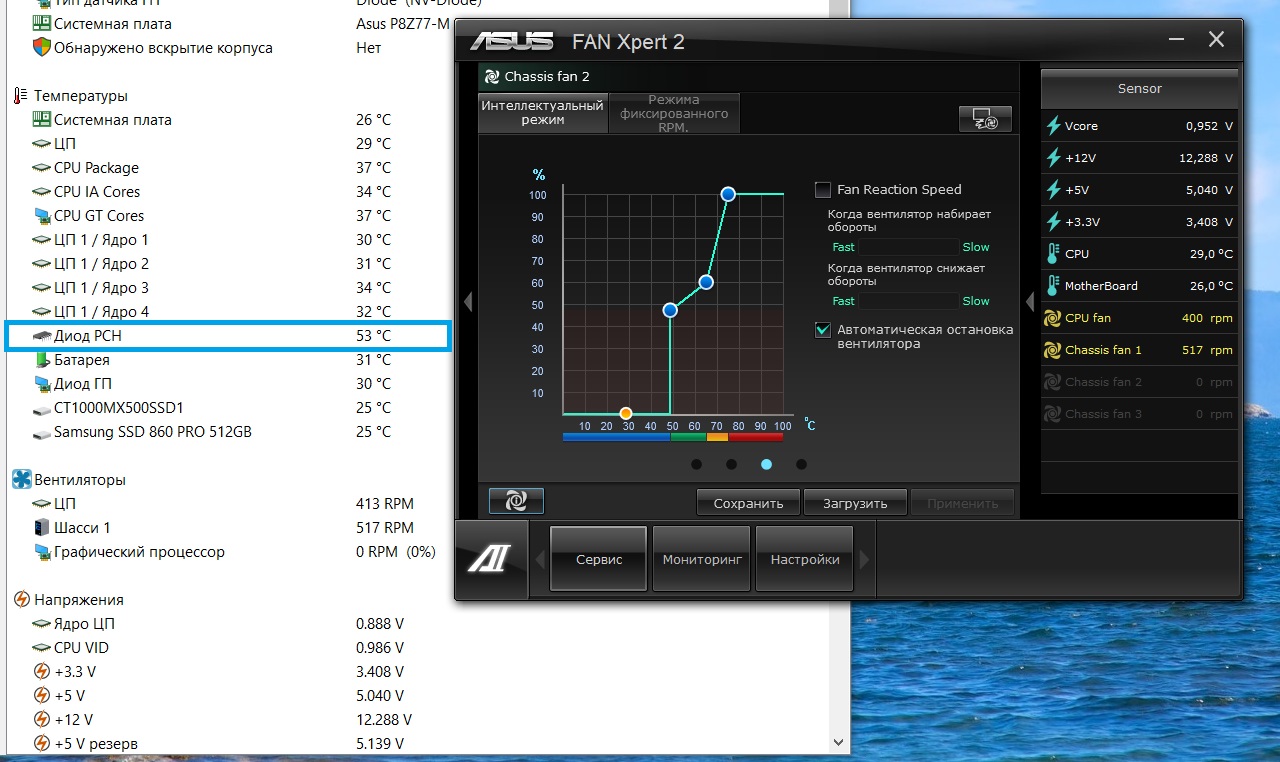This screenshot has width=1280, height=762.
Task: Click the Загрузить button
Action: (855, 503)
